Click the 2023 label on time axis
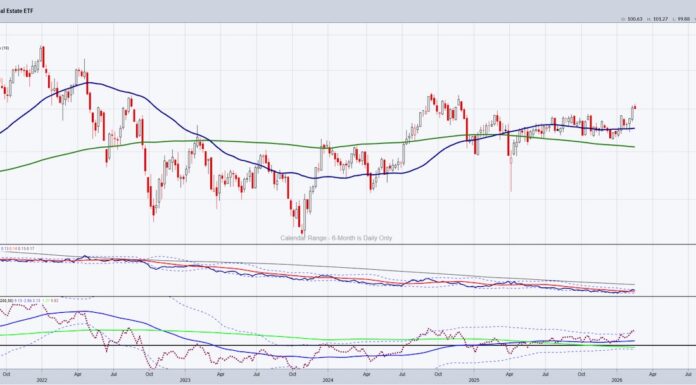 [x=185, y=380]
